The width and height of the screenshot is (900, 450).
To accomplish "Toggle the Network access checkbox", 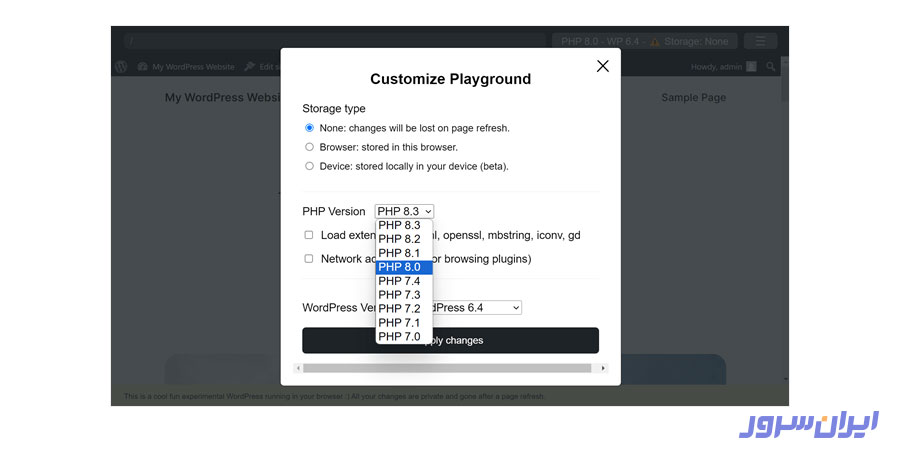I will tap(309, 258).
